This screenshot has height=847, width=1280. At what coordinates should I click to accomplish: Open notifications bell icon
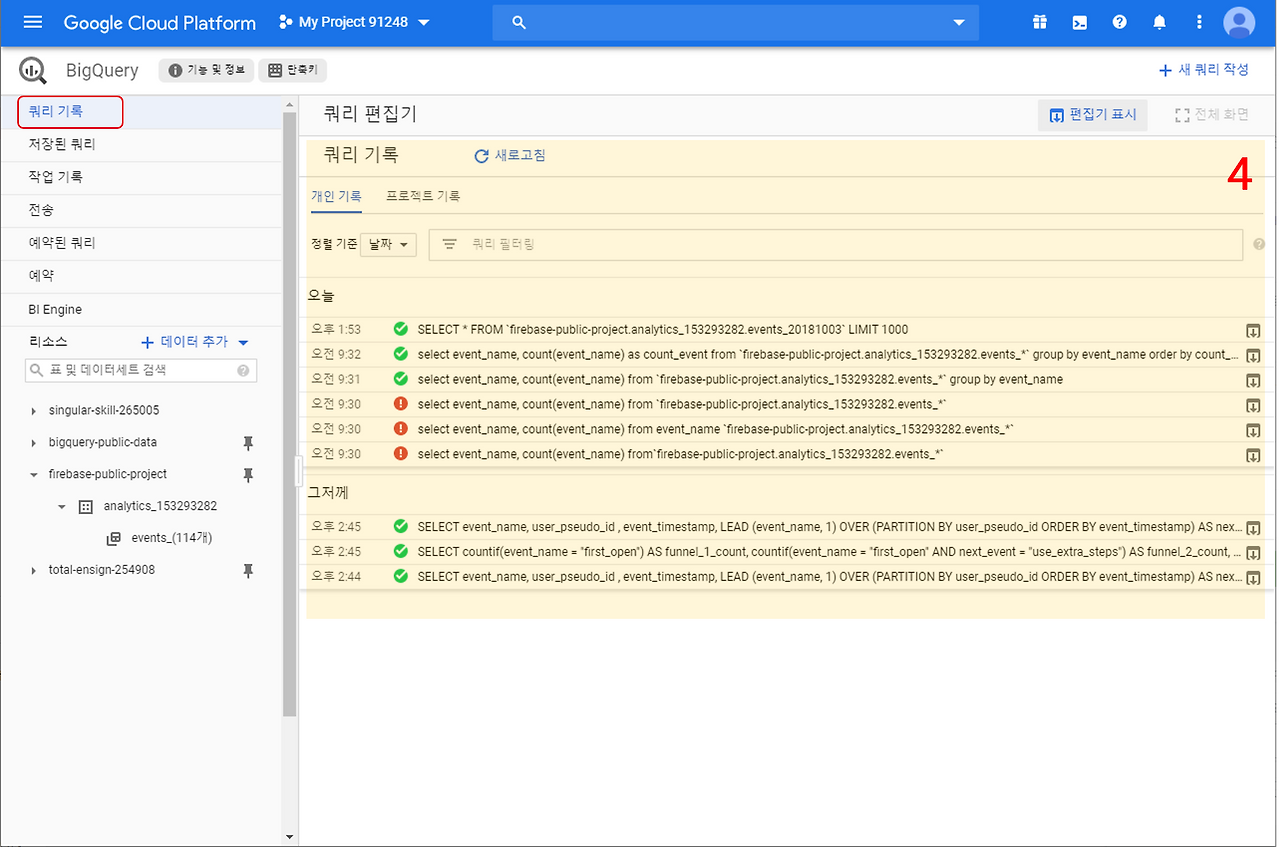pyautogui.click(x=1160, y=22)
